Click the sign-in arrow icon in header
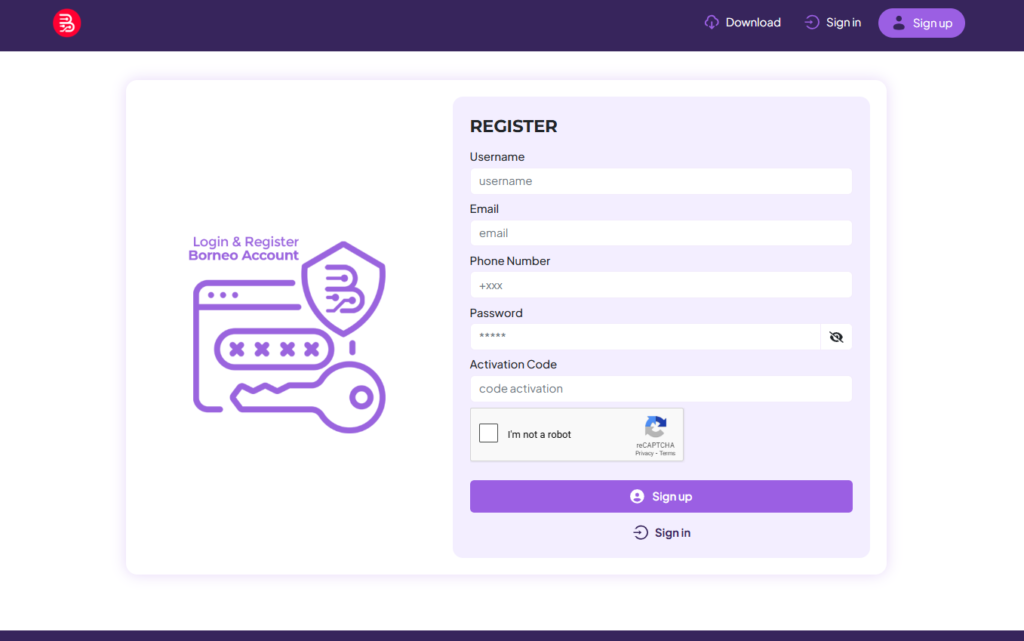This screenshot has height=641, width=1024. tap(812, 22)
